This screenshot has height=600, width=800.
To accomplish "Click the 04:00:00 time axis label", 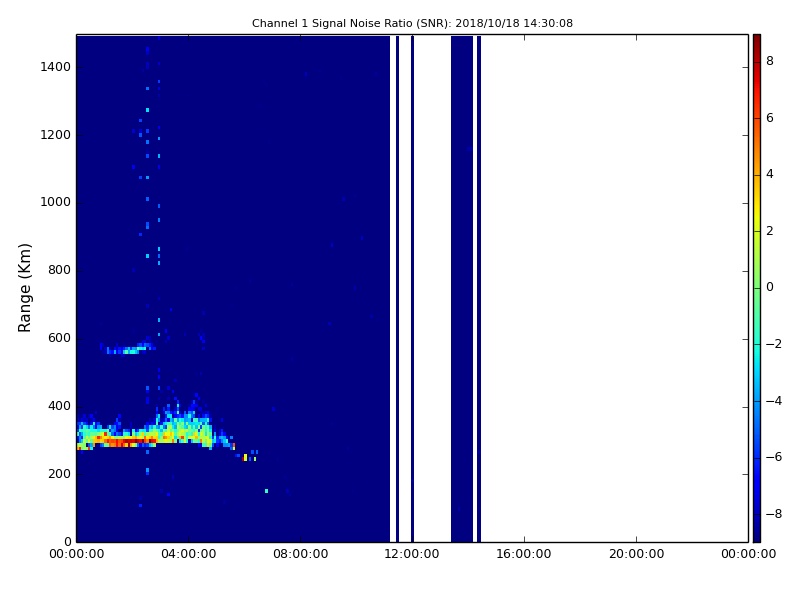I will pos(189,554).
